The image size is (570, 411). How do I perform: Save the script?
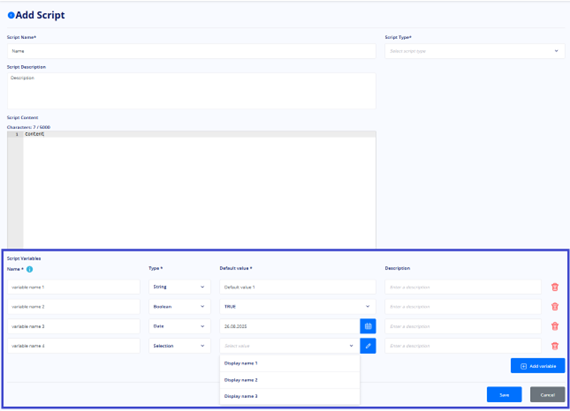click(x=504, y=395)
